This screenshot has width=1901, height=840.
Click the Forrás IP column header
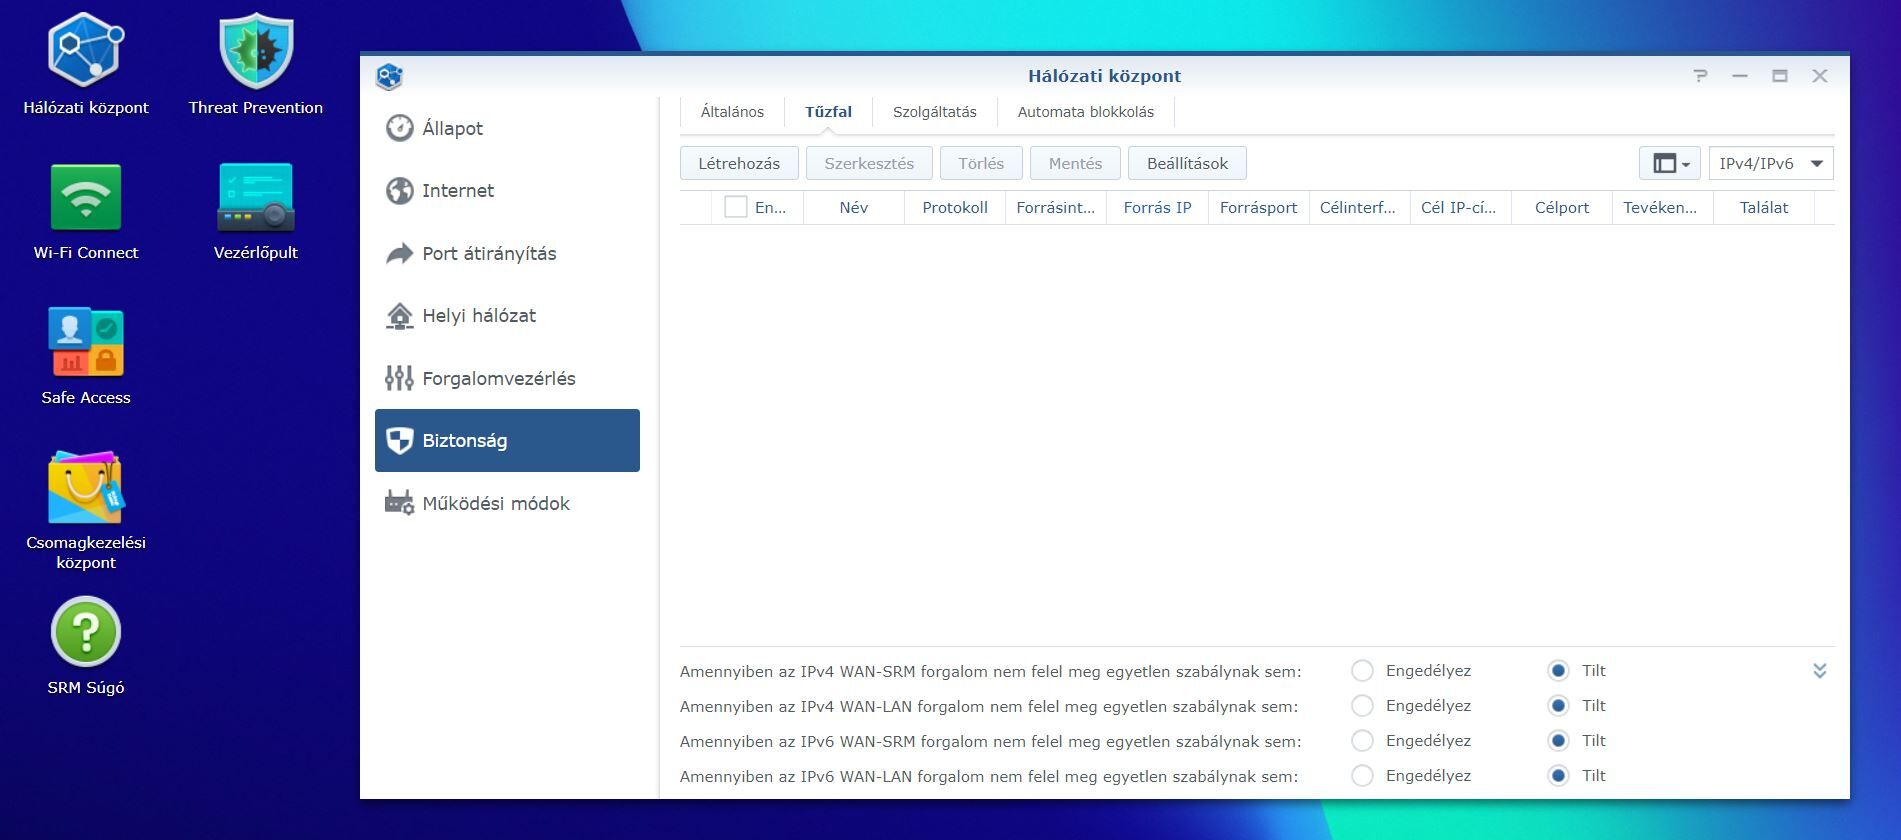(1157, 207)
